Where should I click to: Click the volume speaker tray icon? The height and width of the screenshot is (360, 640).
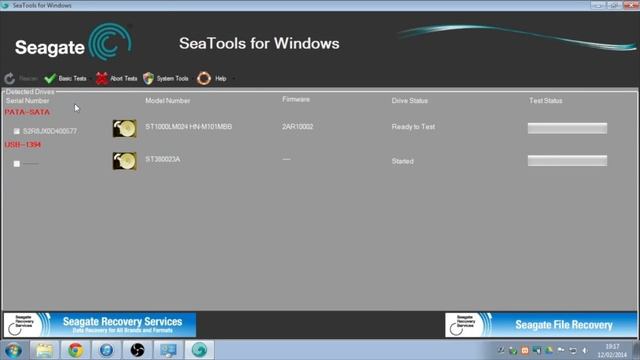pyautogui.click(x=585, y=350)
